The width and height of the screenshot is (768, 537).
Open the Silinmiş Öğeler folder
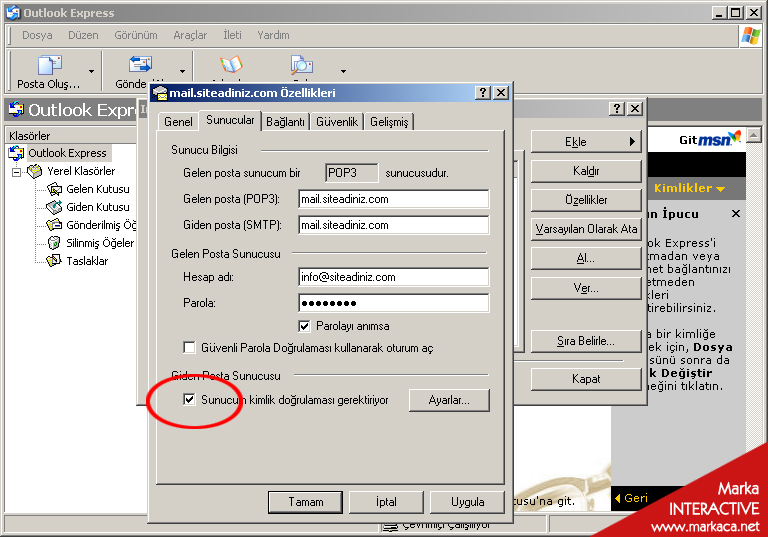point(100,243)
